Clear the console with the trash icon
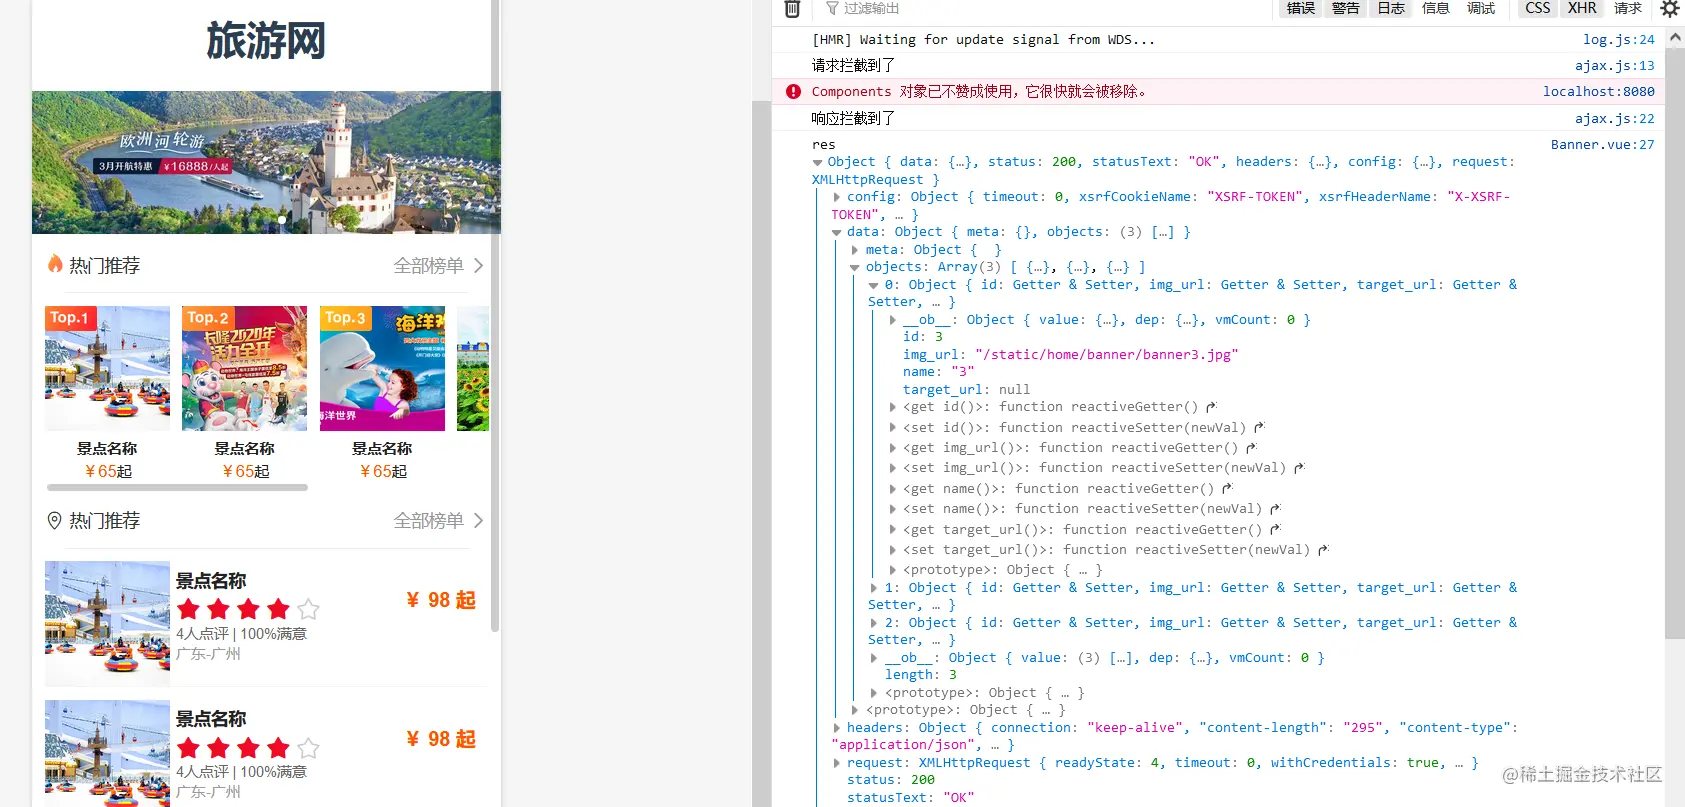 pos(792,9)
